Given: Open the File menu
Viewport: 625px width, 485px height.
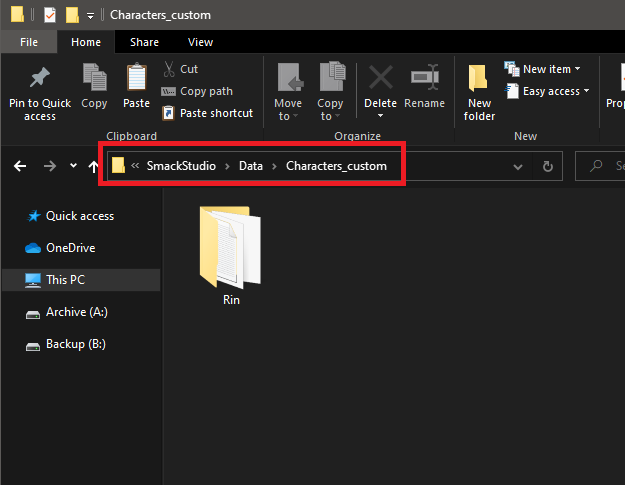Looking at the screenshot, I should pos(29,42).
